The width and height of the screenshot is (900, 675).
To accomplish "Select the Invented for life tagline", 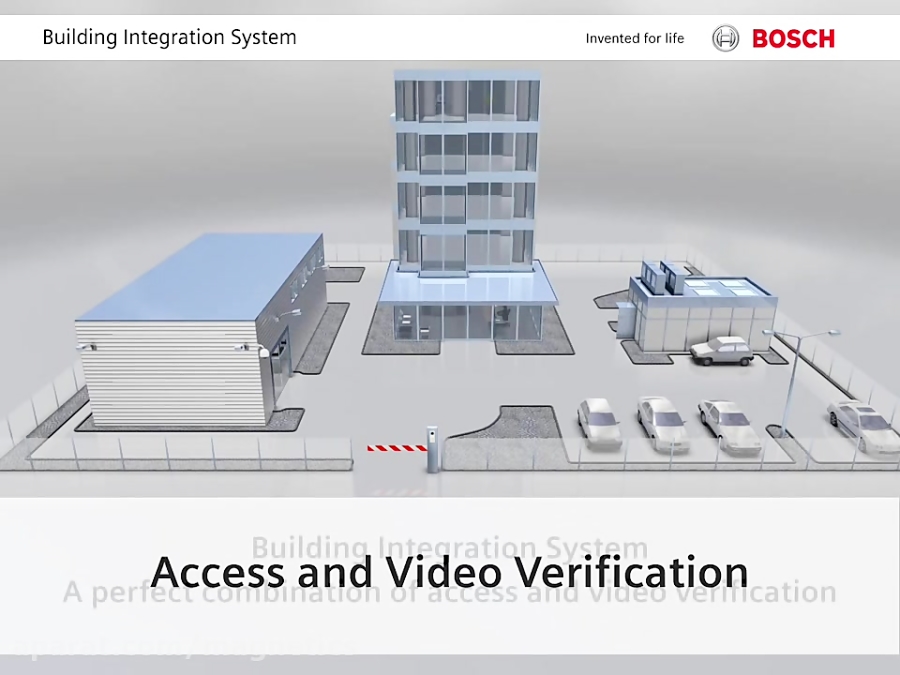I will tap(635, 38).
